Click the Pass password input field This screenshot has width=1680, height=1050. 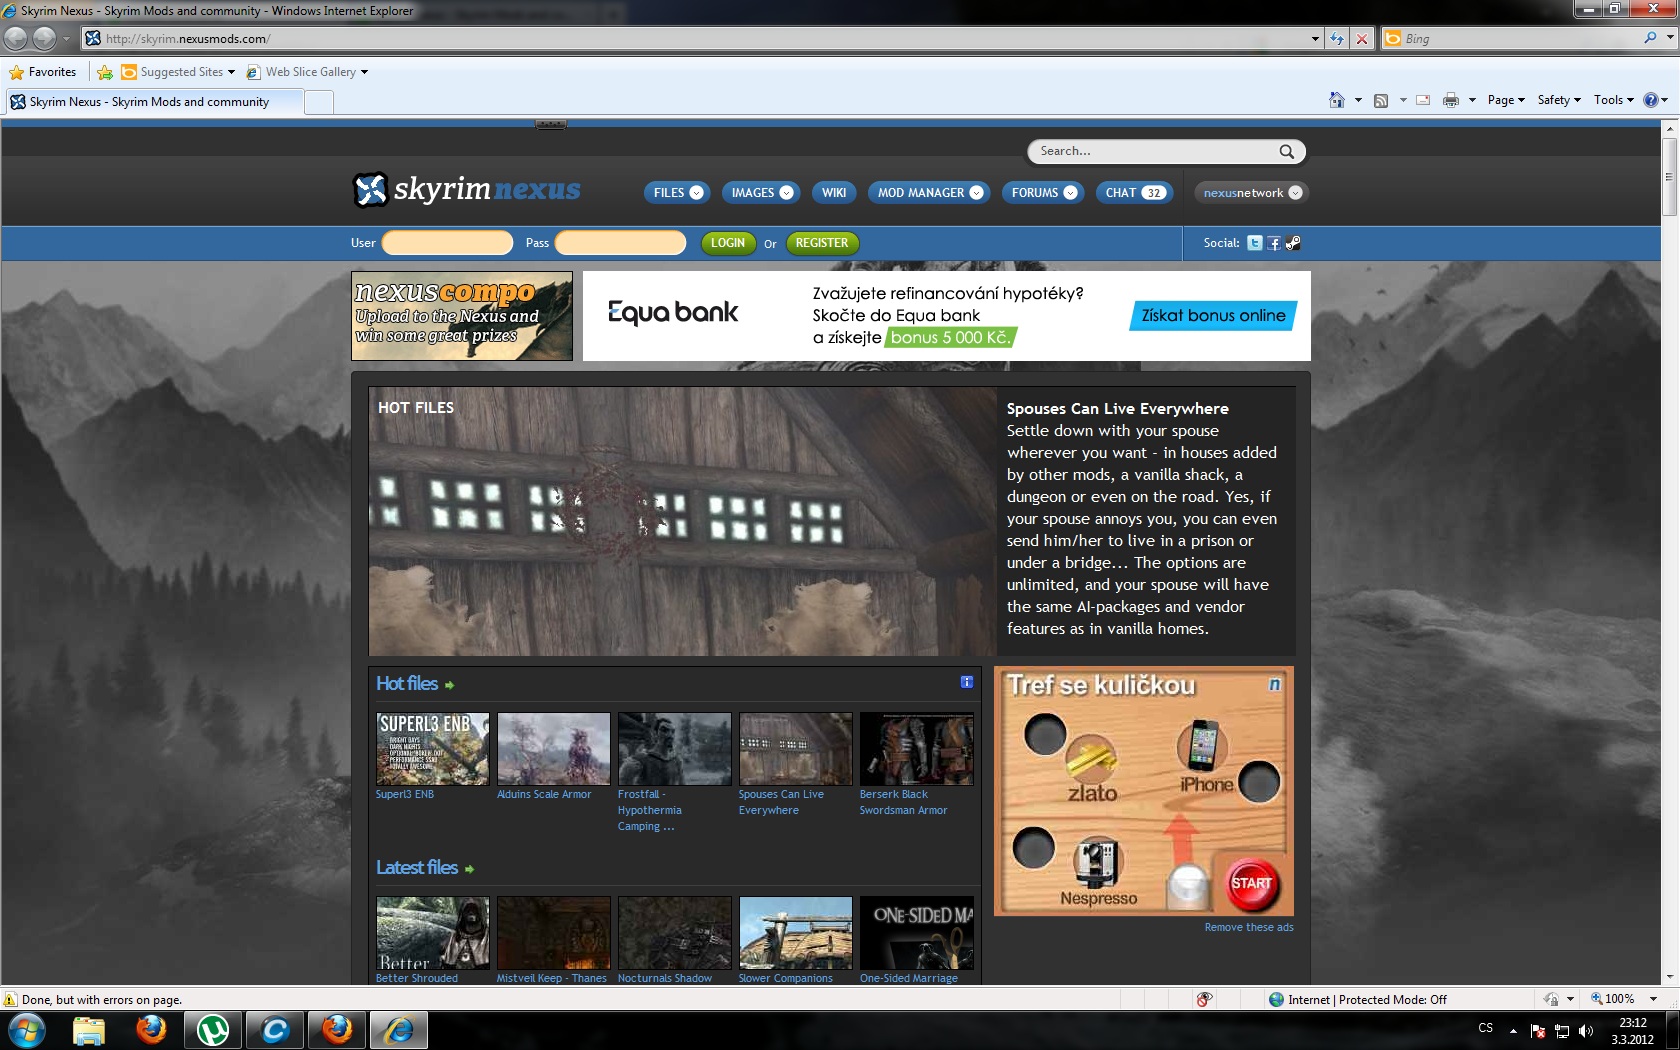pos(621,243)
